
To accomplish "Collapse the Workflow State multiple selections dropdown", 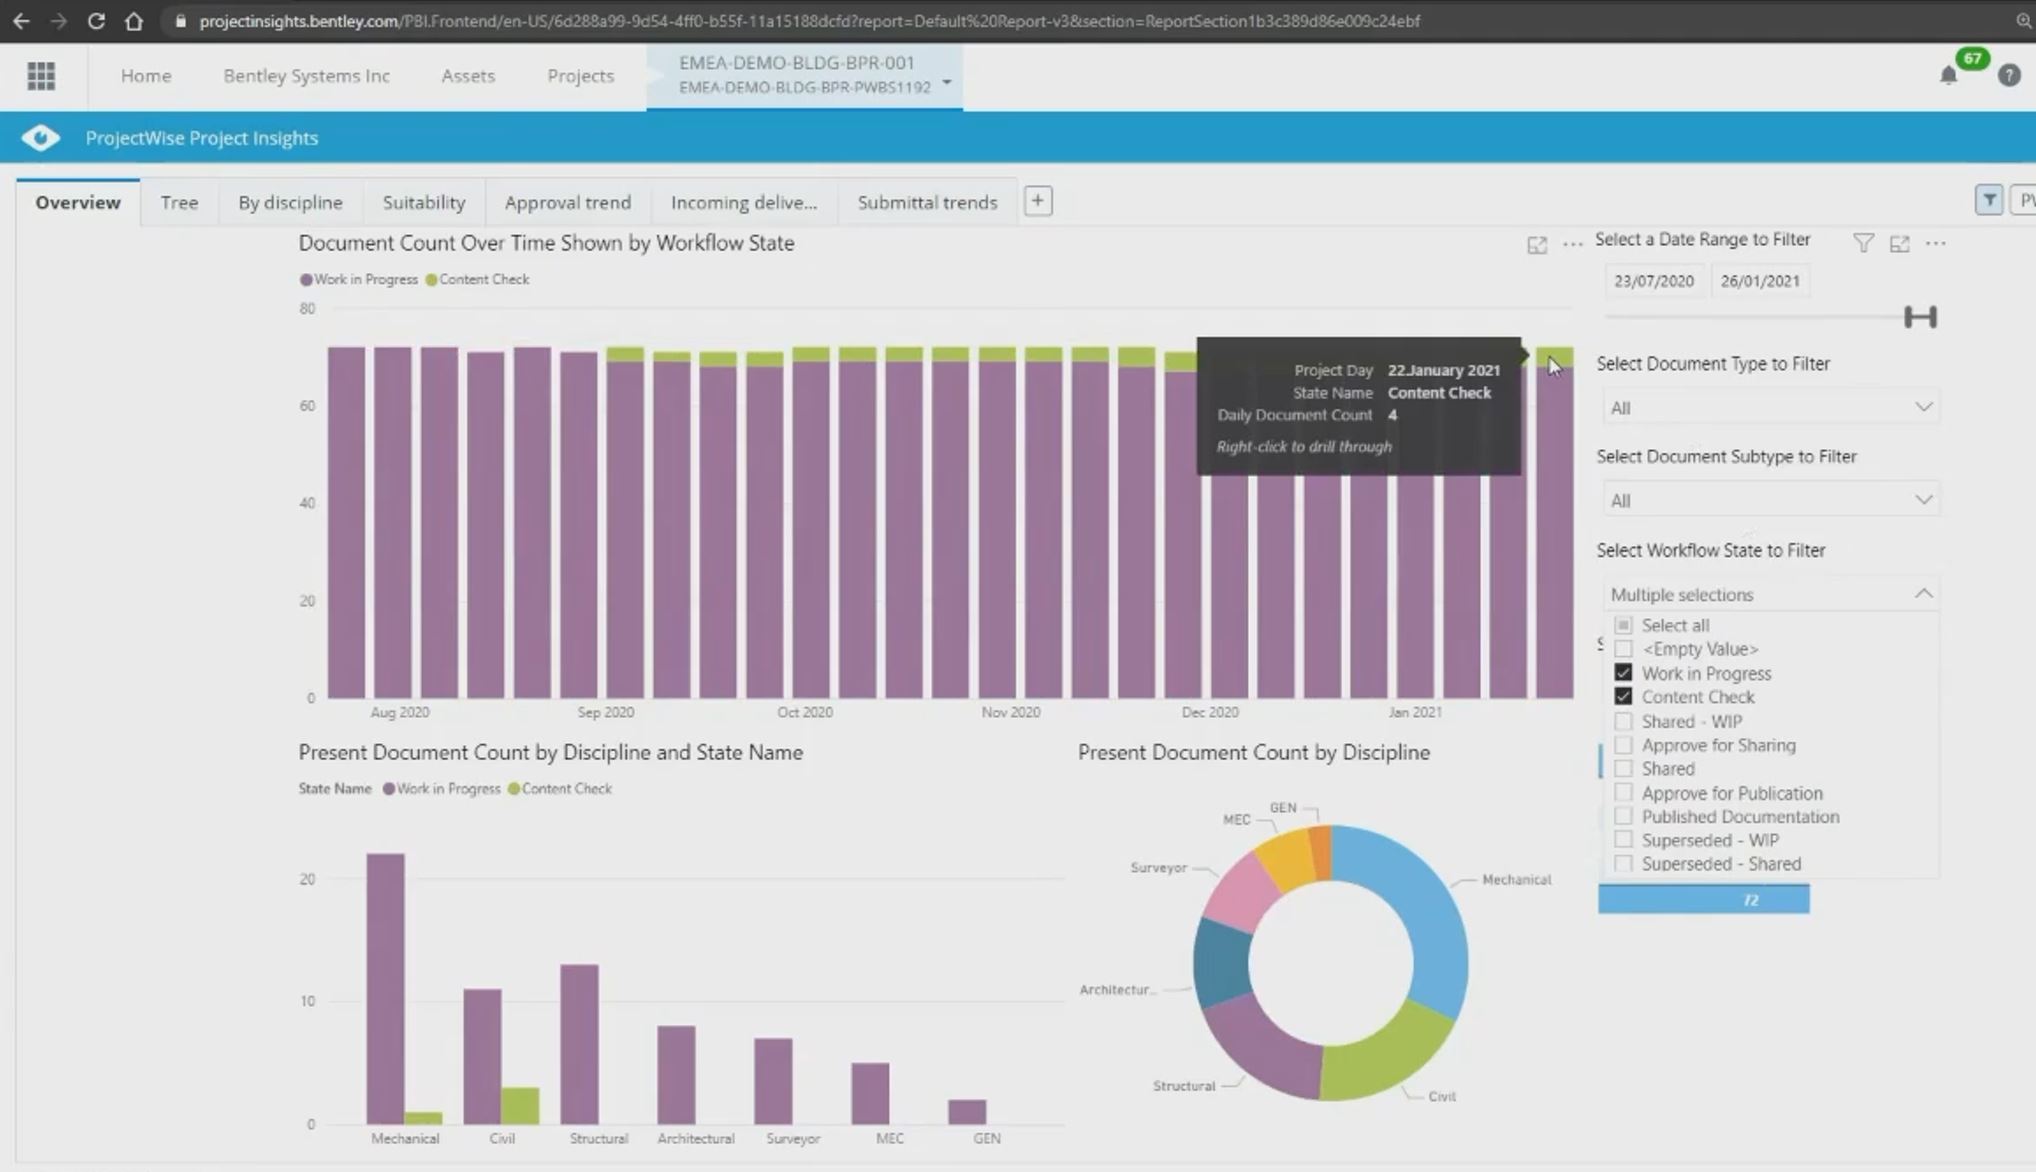I will 1922,594.
